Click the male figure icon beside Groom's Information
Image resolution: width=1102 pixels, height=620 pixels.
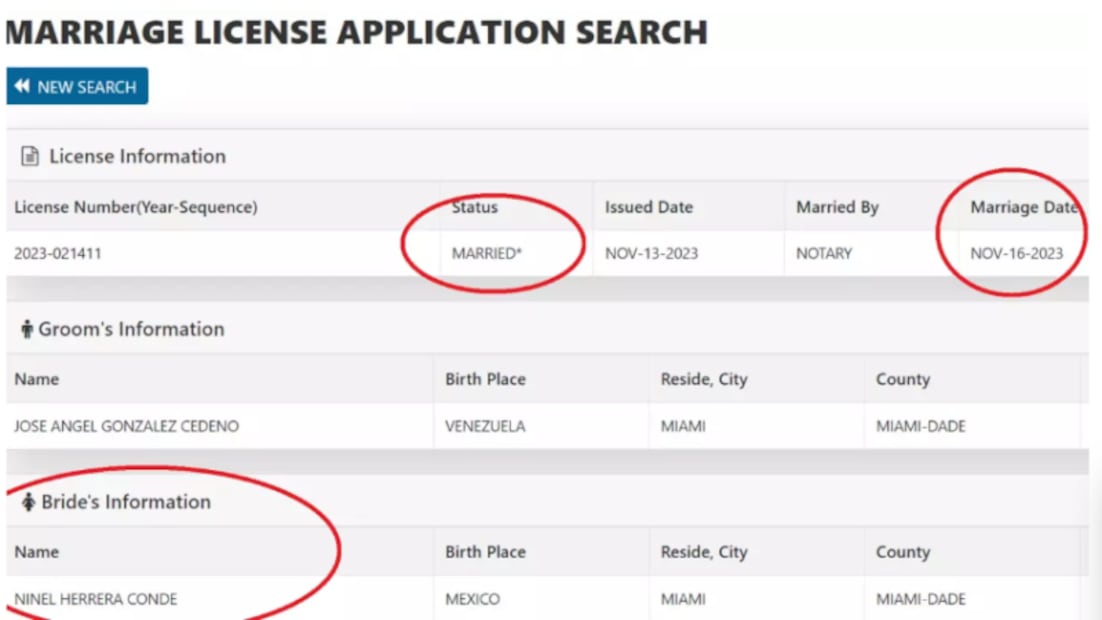pyautogui.click(x=27, y=330)
